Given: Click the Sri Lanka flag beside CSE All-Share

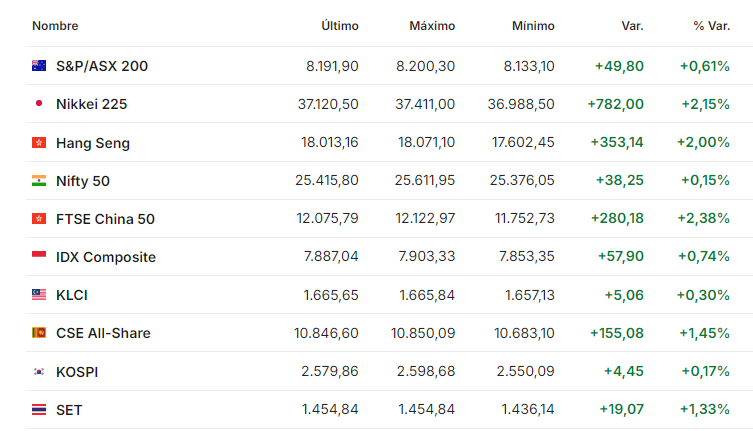Looking at the screenshot, I should (x=39, y=332).
